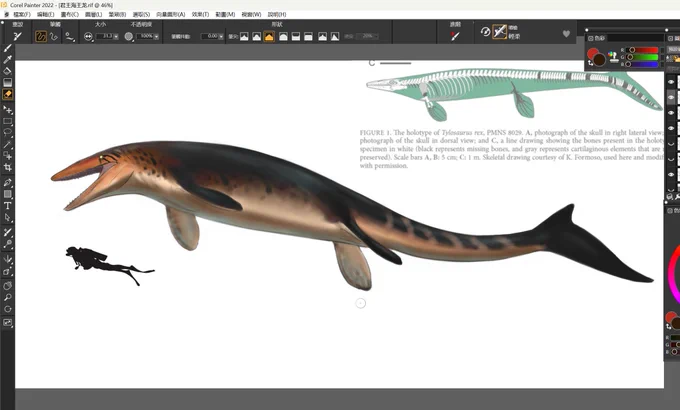The image size is (680, 410).
Task: Select the Lasso tool
Action: [7, 132]
